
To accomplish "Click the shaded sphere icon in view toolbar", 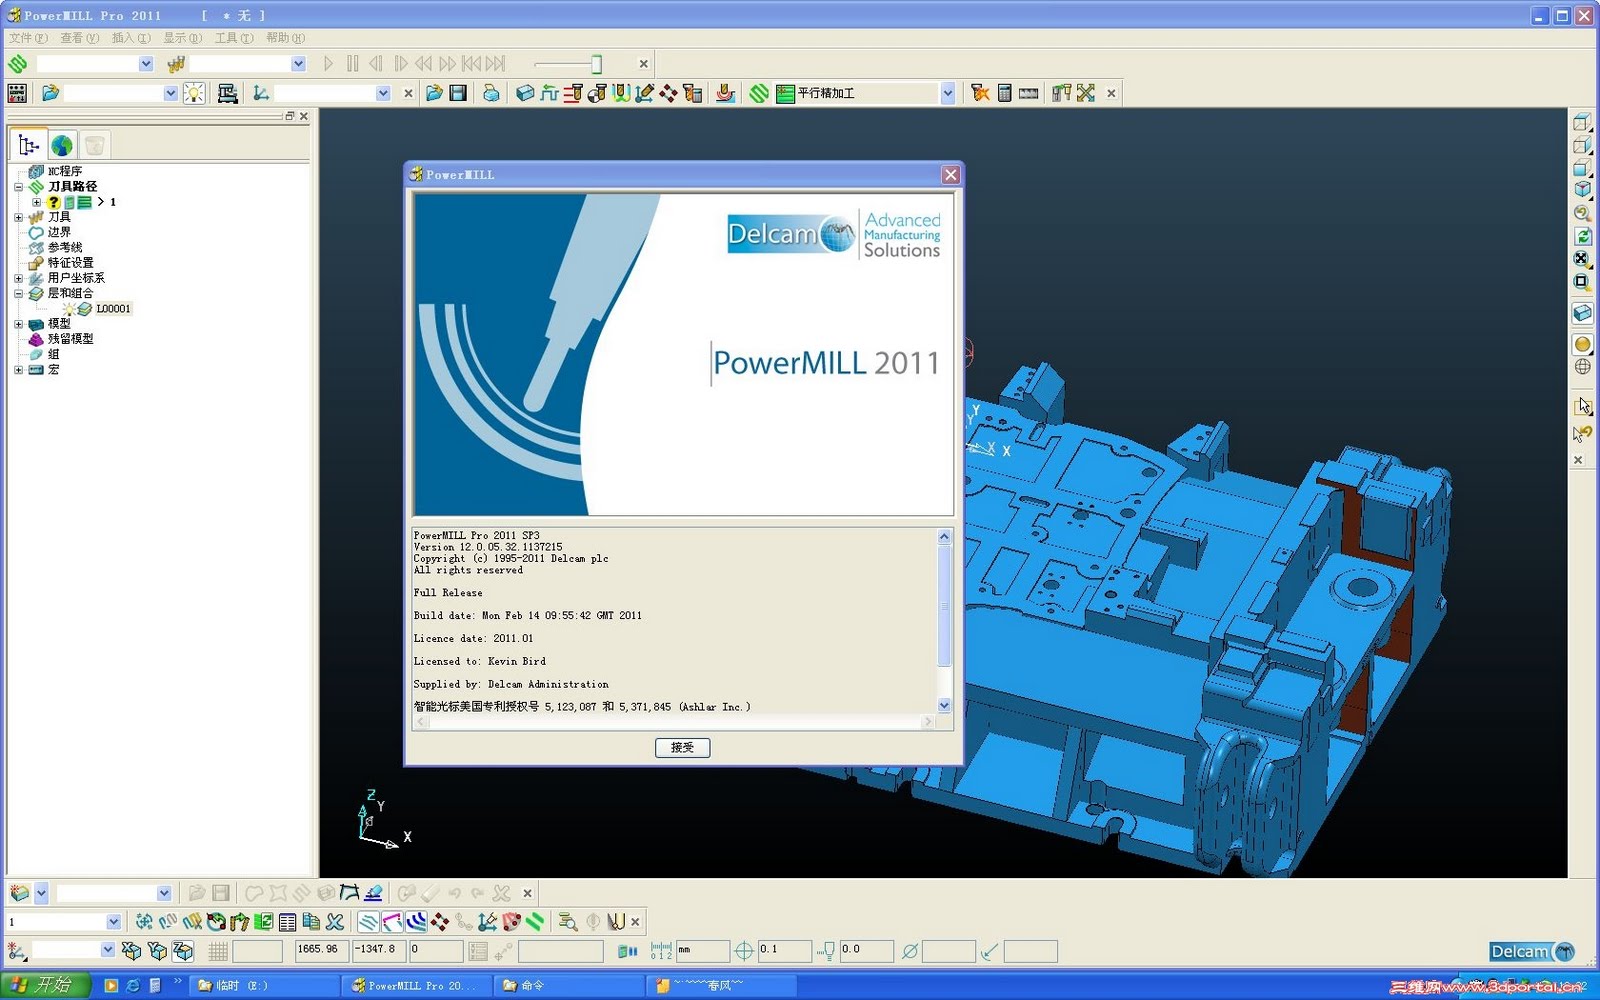I will tap(1582, 344).
